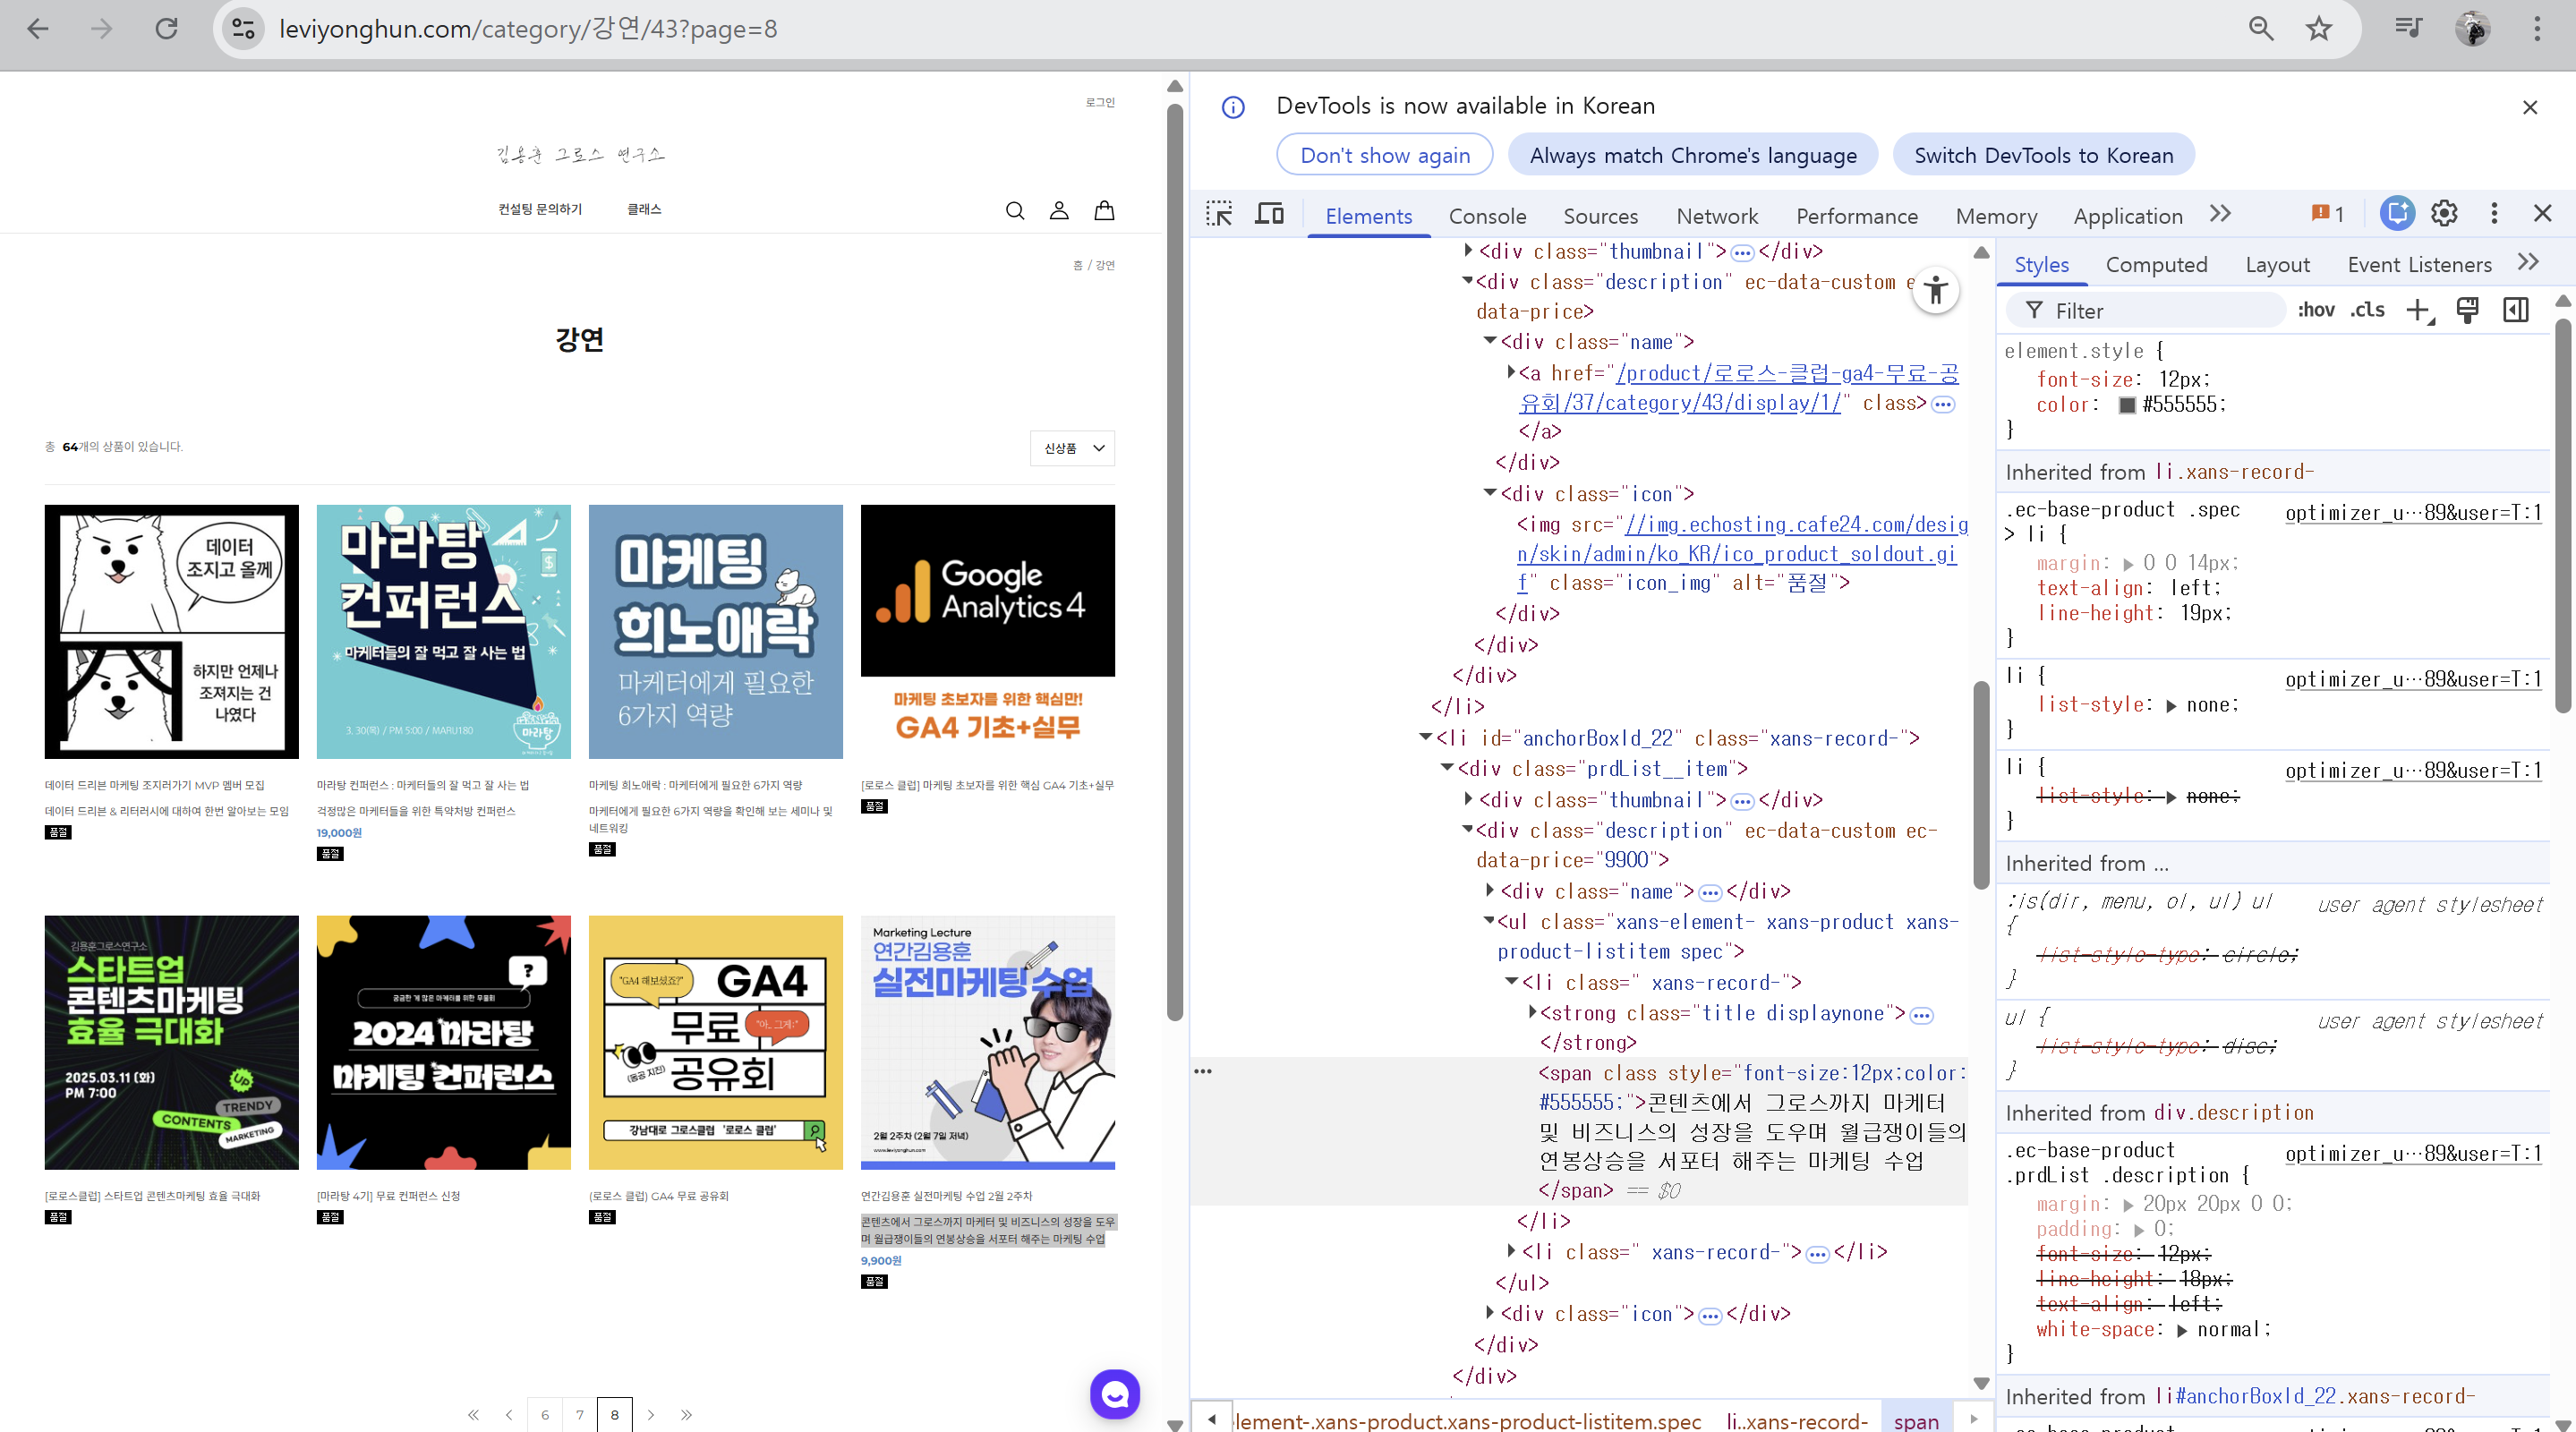This screenshot has height=1432, width=2576.
Task: Click the last page double-arrow
Action: pos(686,1415)
